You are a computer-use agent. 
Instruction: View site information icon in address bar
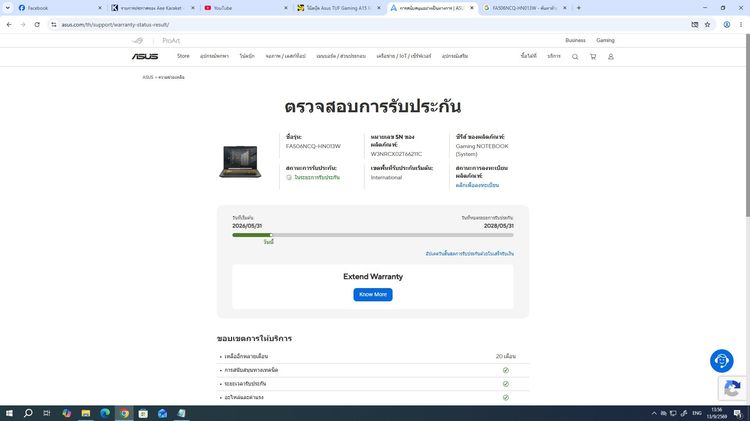(x=54, y=24)
